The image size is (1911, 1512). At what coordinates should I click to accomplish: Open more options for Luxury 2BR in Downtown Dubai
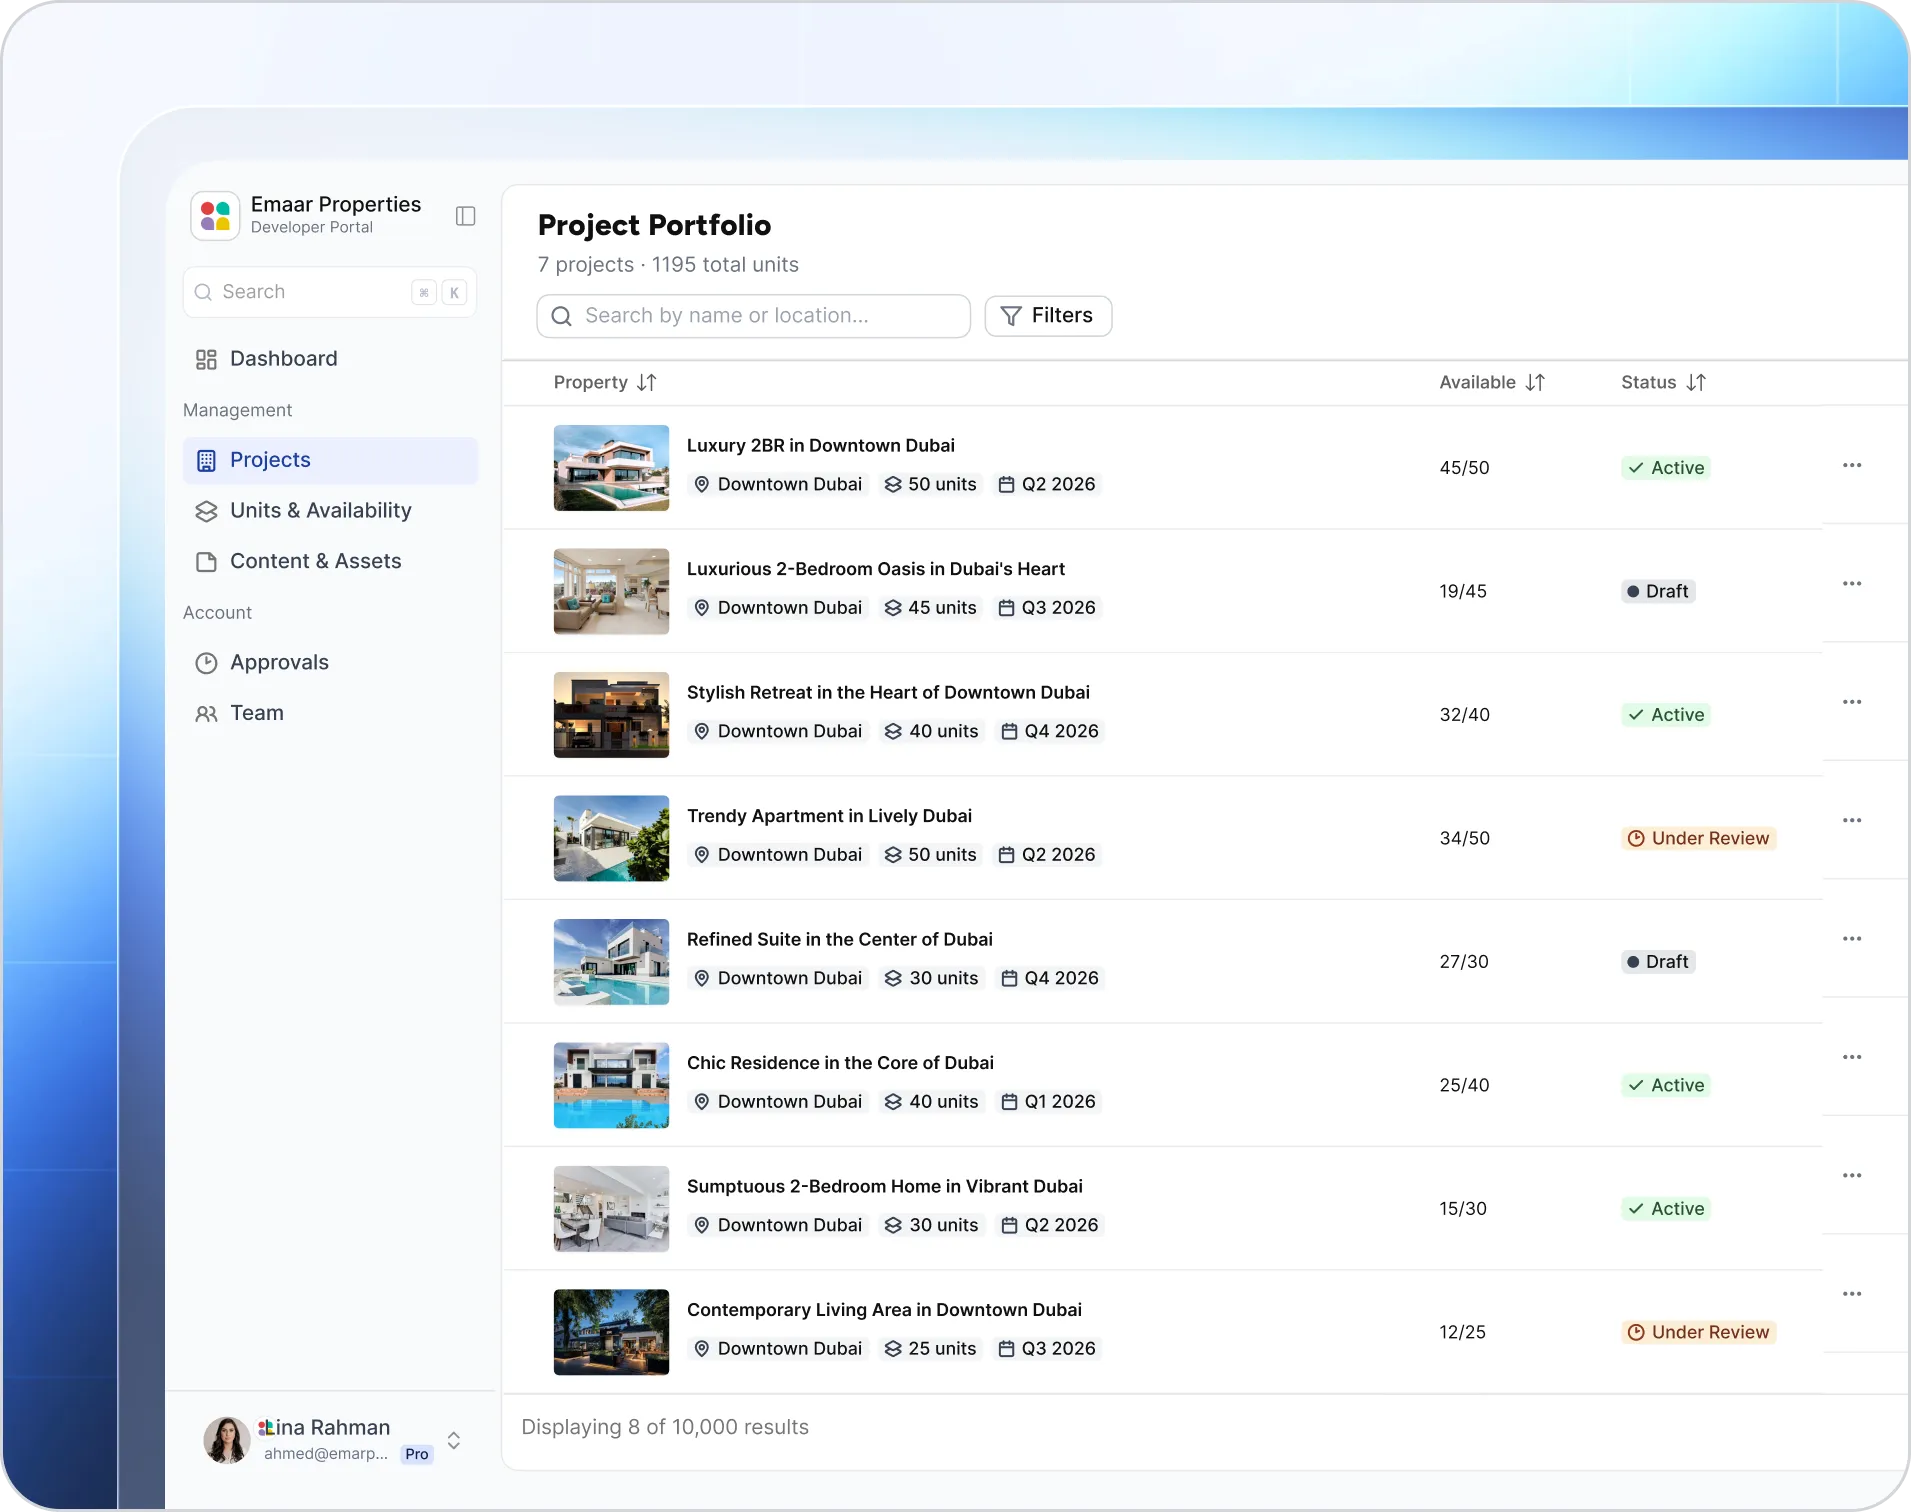tap(1852, 466)
